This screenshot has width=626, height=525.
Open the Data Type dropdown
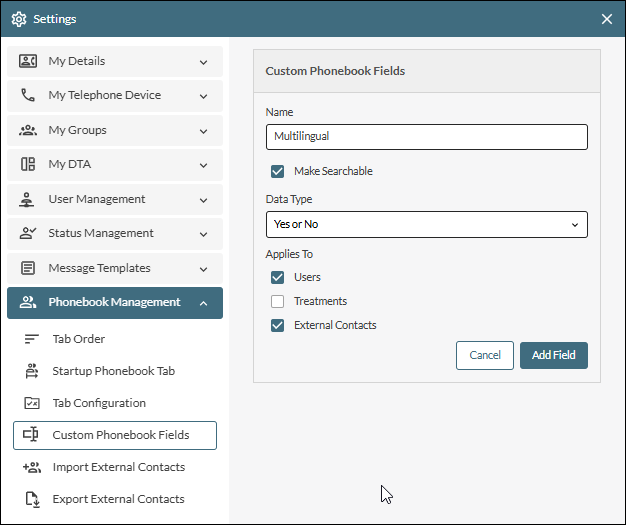(x=426, y=225)
